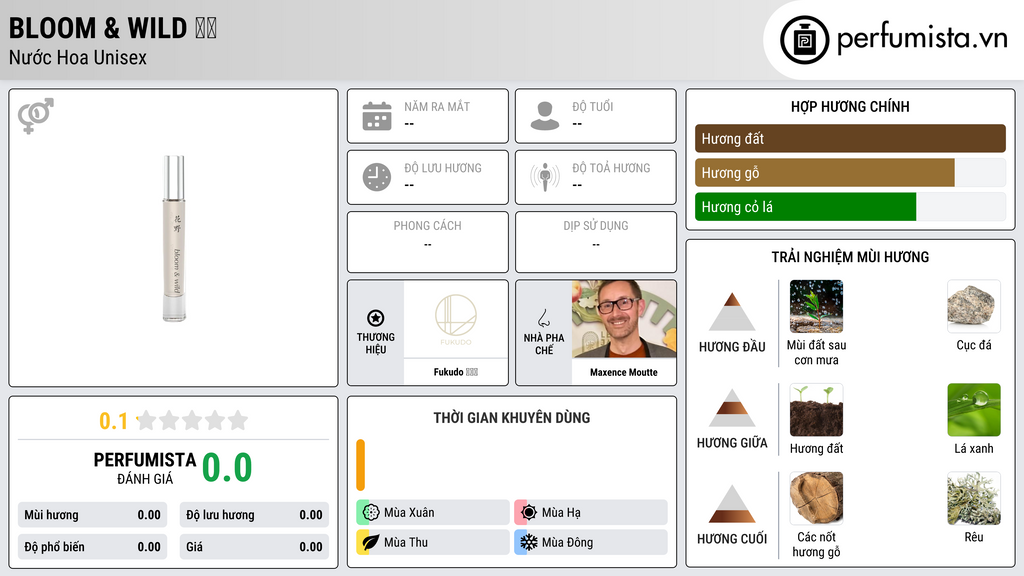Image resolution: width=1024 pixels, height=576 pixels.
Task: Click the Mùi hương 0.00 score row
Action: [x=93, y=515]
